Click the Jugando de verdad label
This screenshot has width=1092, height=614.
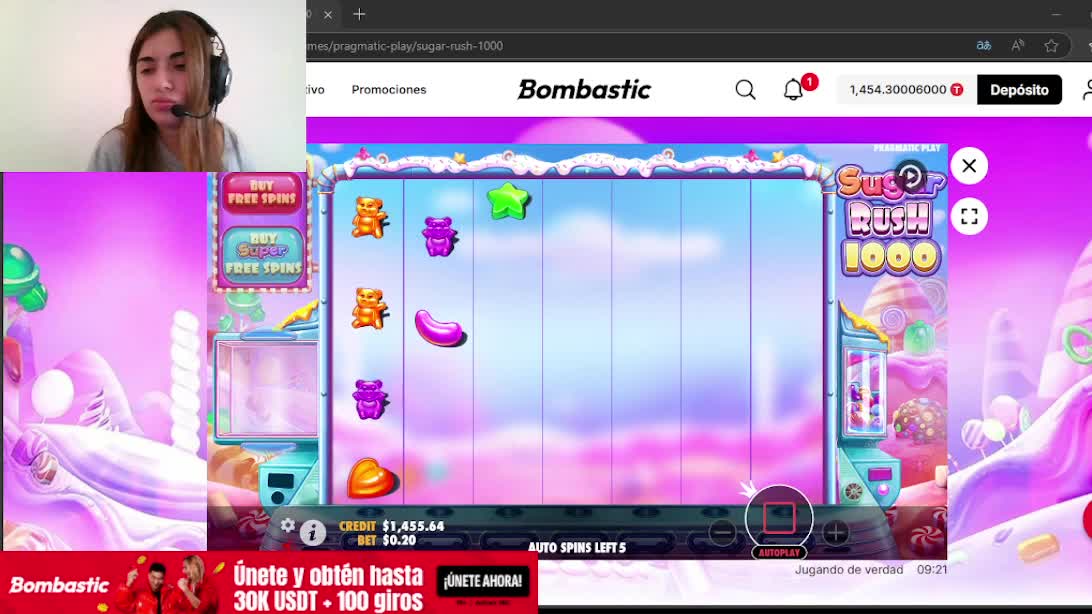tap(849, 569)
